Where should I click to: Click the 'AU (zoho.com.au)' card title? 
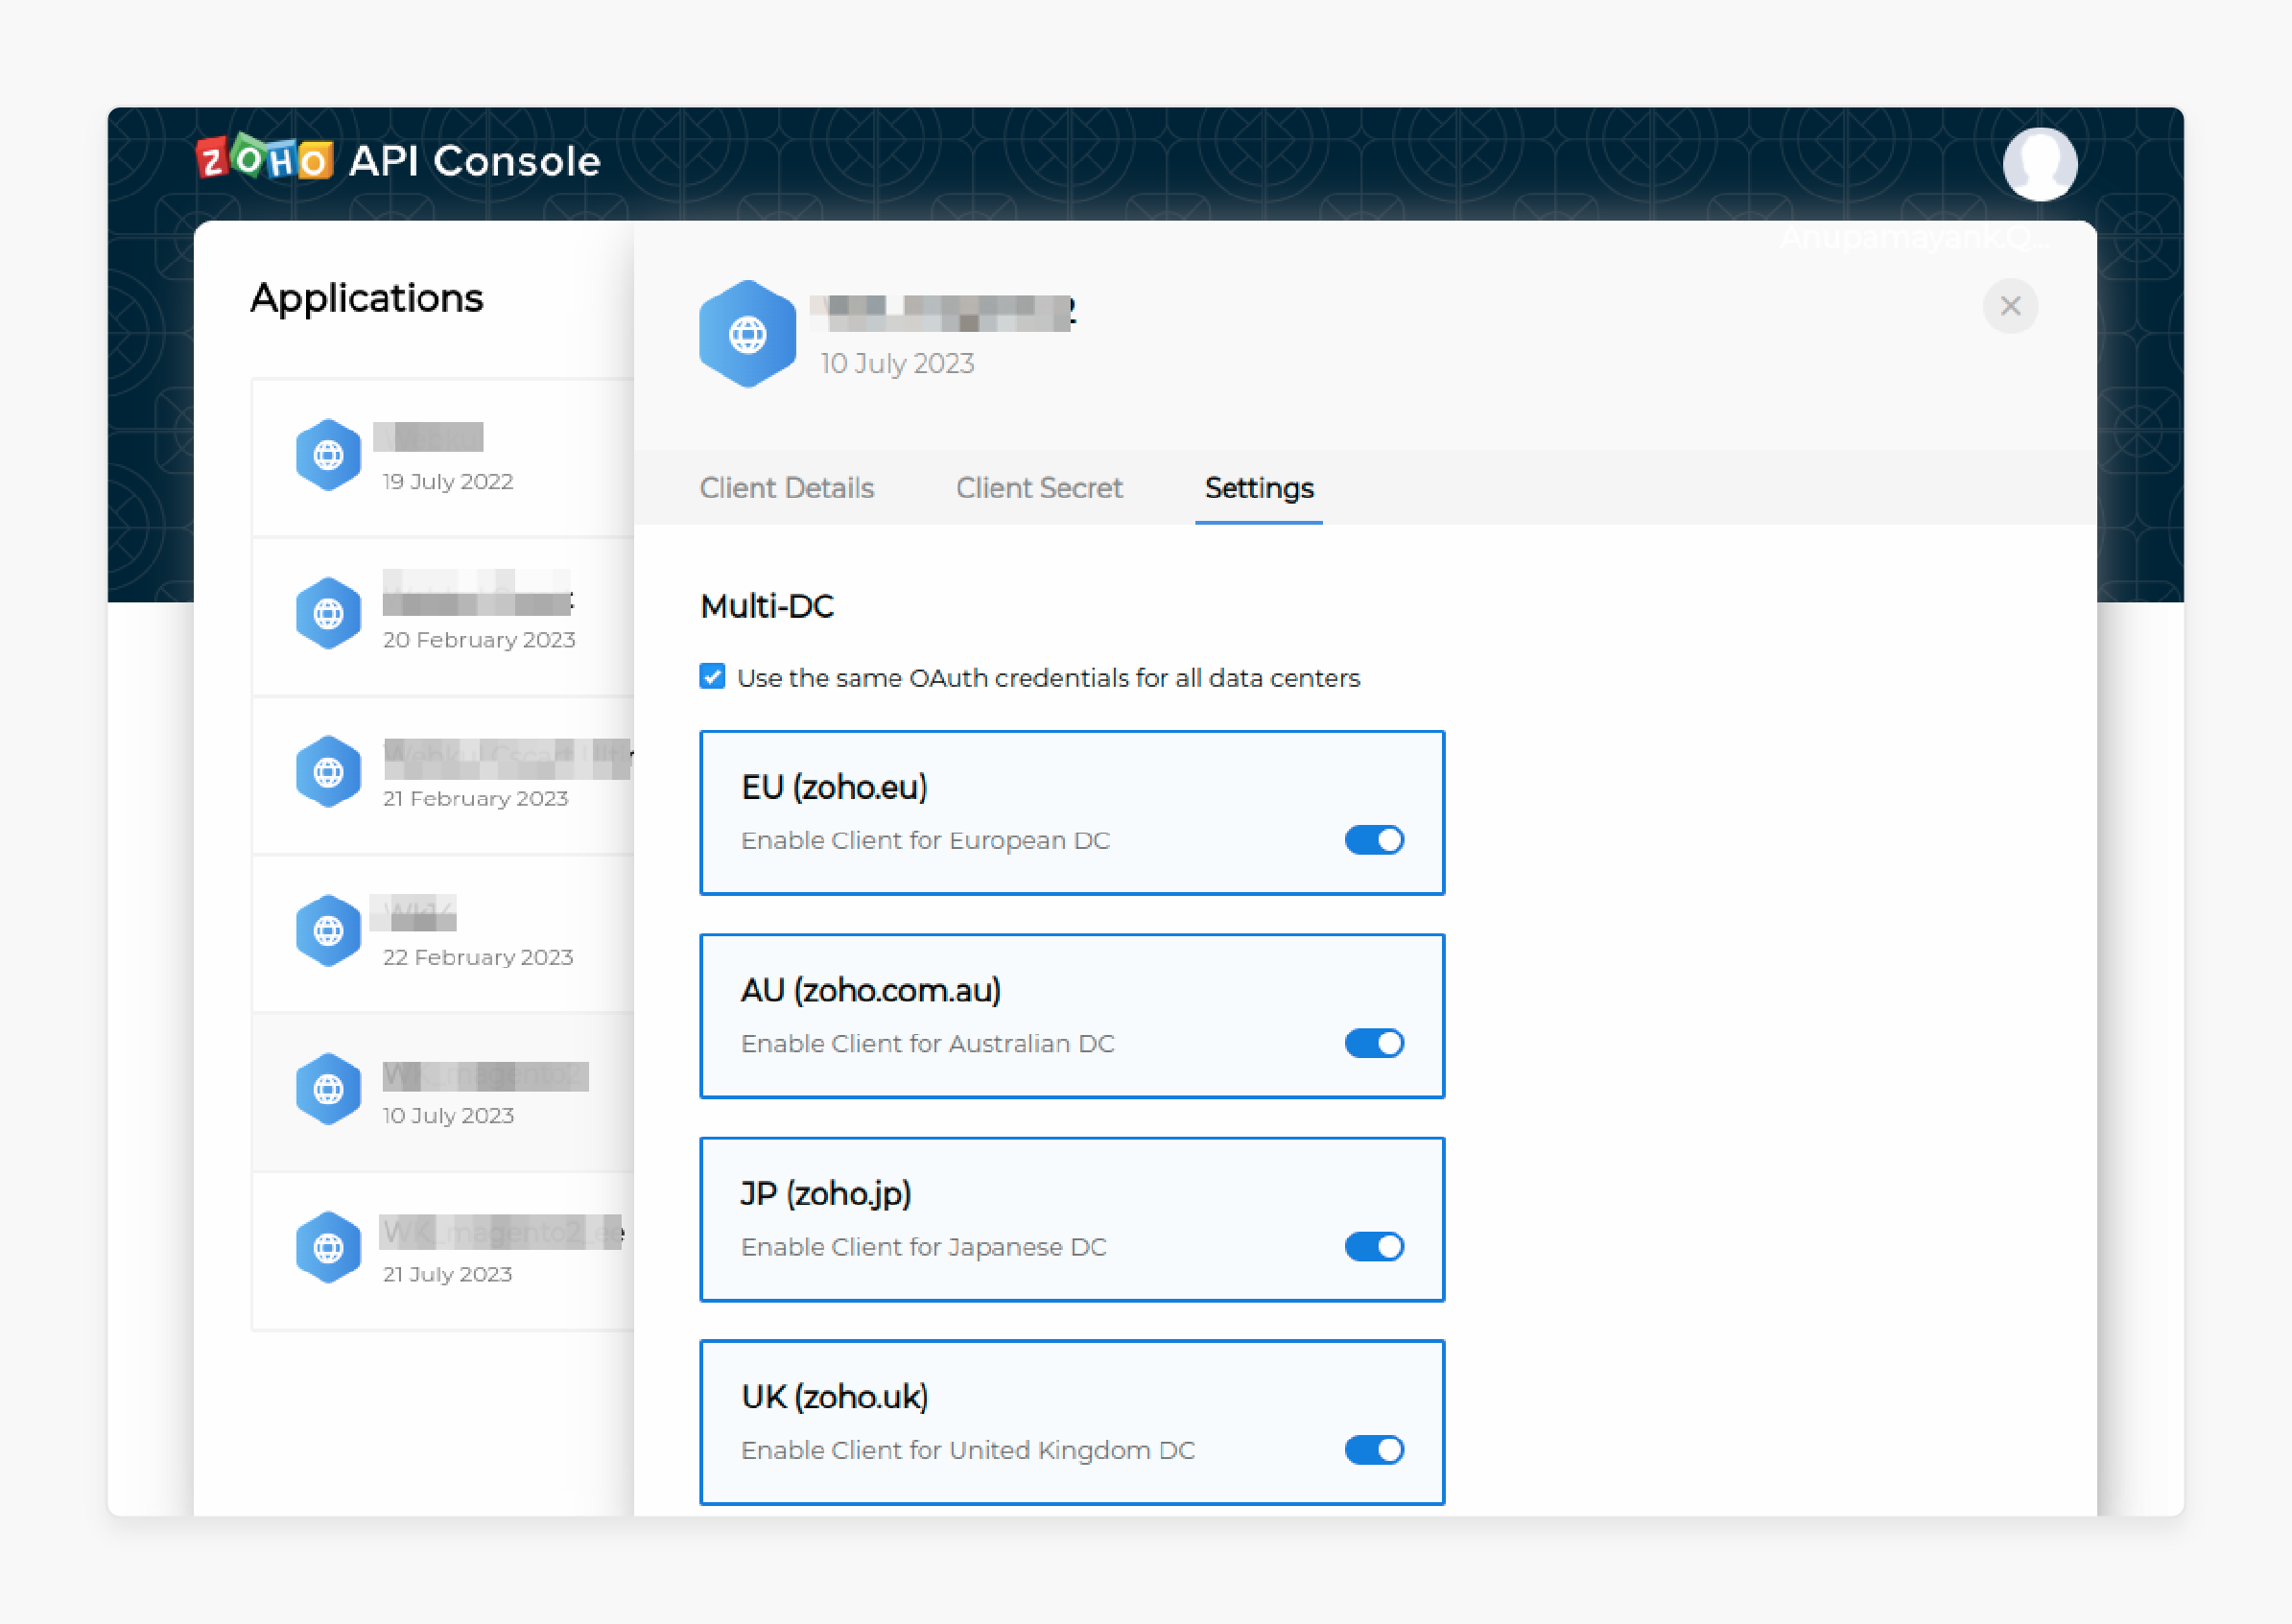[x=871, y=990]
